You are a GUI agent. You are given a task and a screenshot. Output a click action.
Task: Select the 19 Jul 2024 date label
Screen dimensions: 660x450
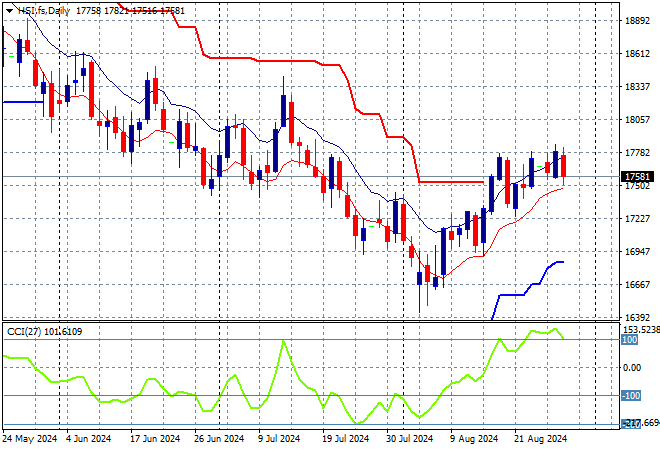tap(346, 439)
